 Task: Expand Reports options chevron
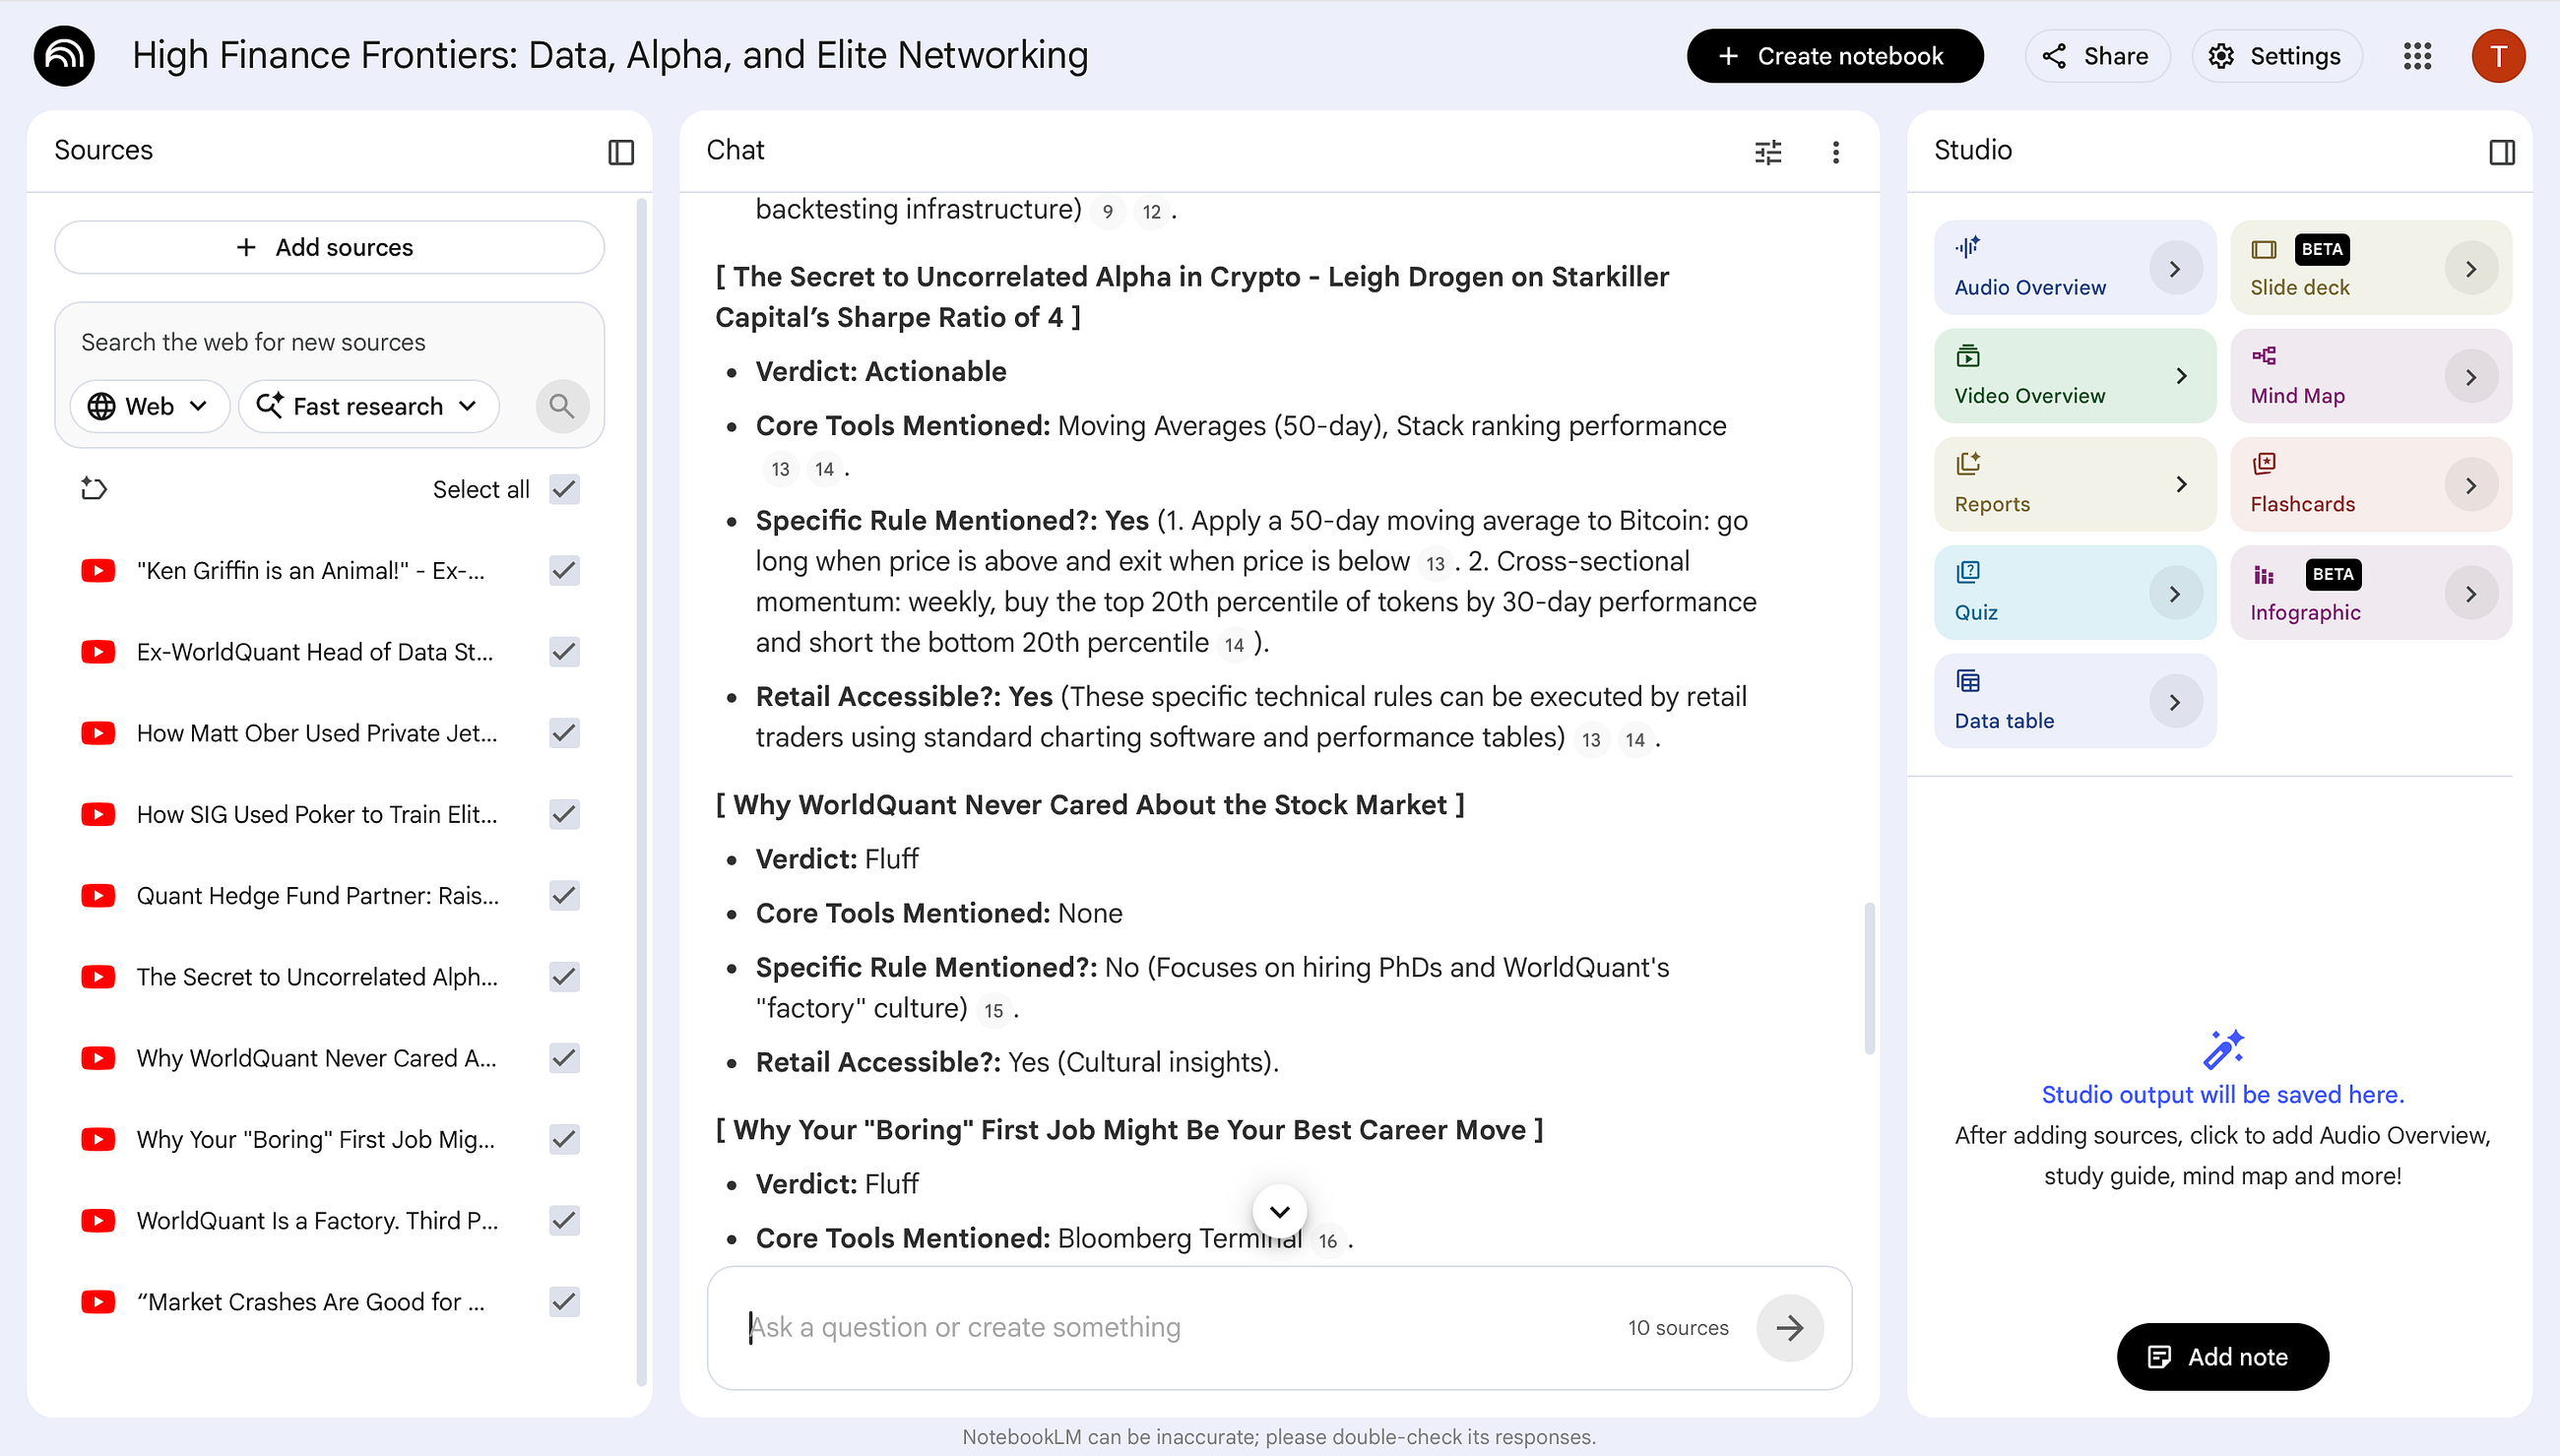[2182, 485]
